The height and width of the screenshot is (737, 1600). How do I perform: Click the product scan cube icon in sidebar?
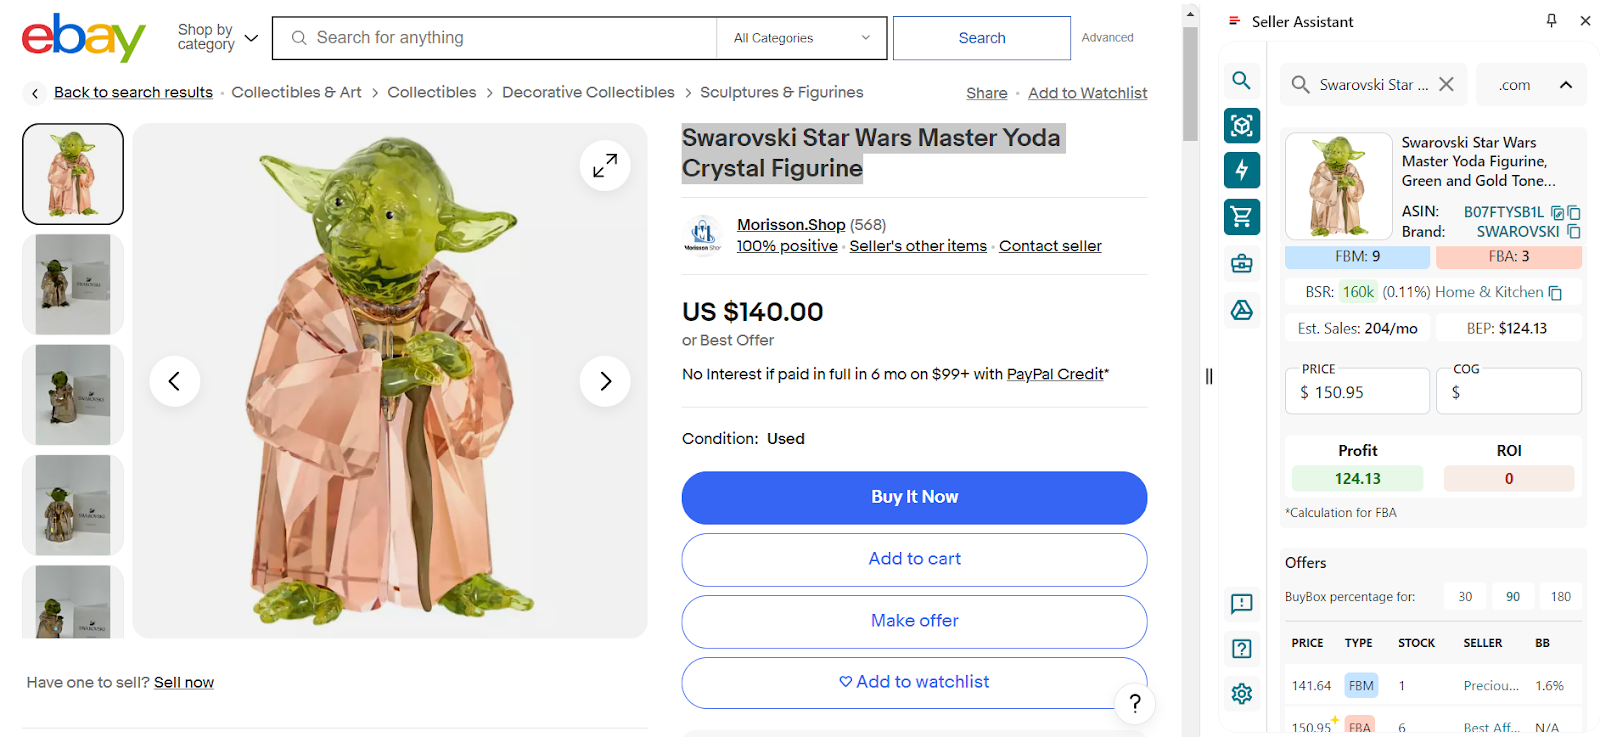1242,125
